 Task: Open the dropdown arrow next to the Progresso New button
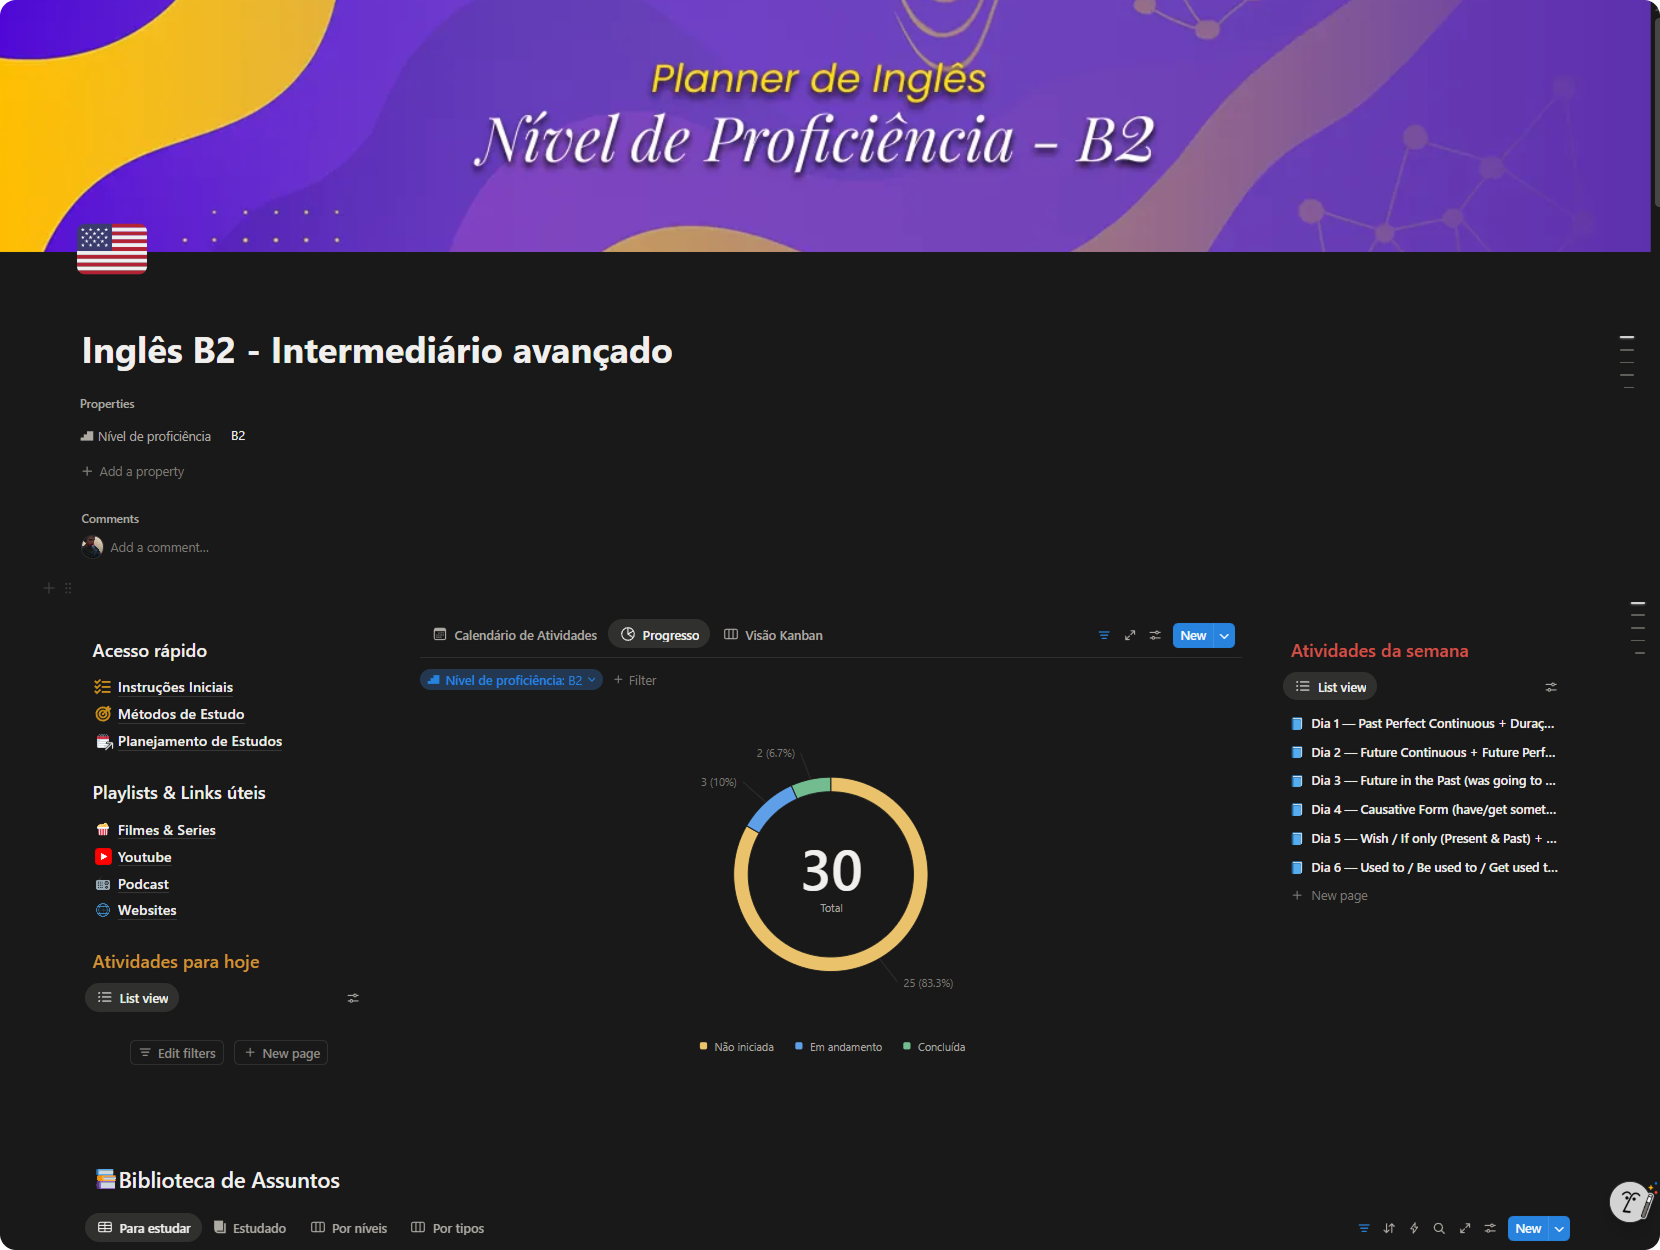1224,636
